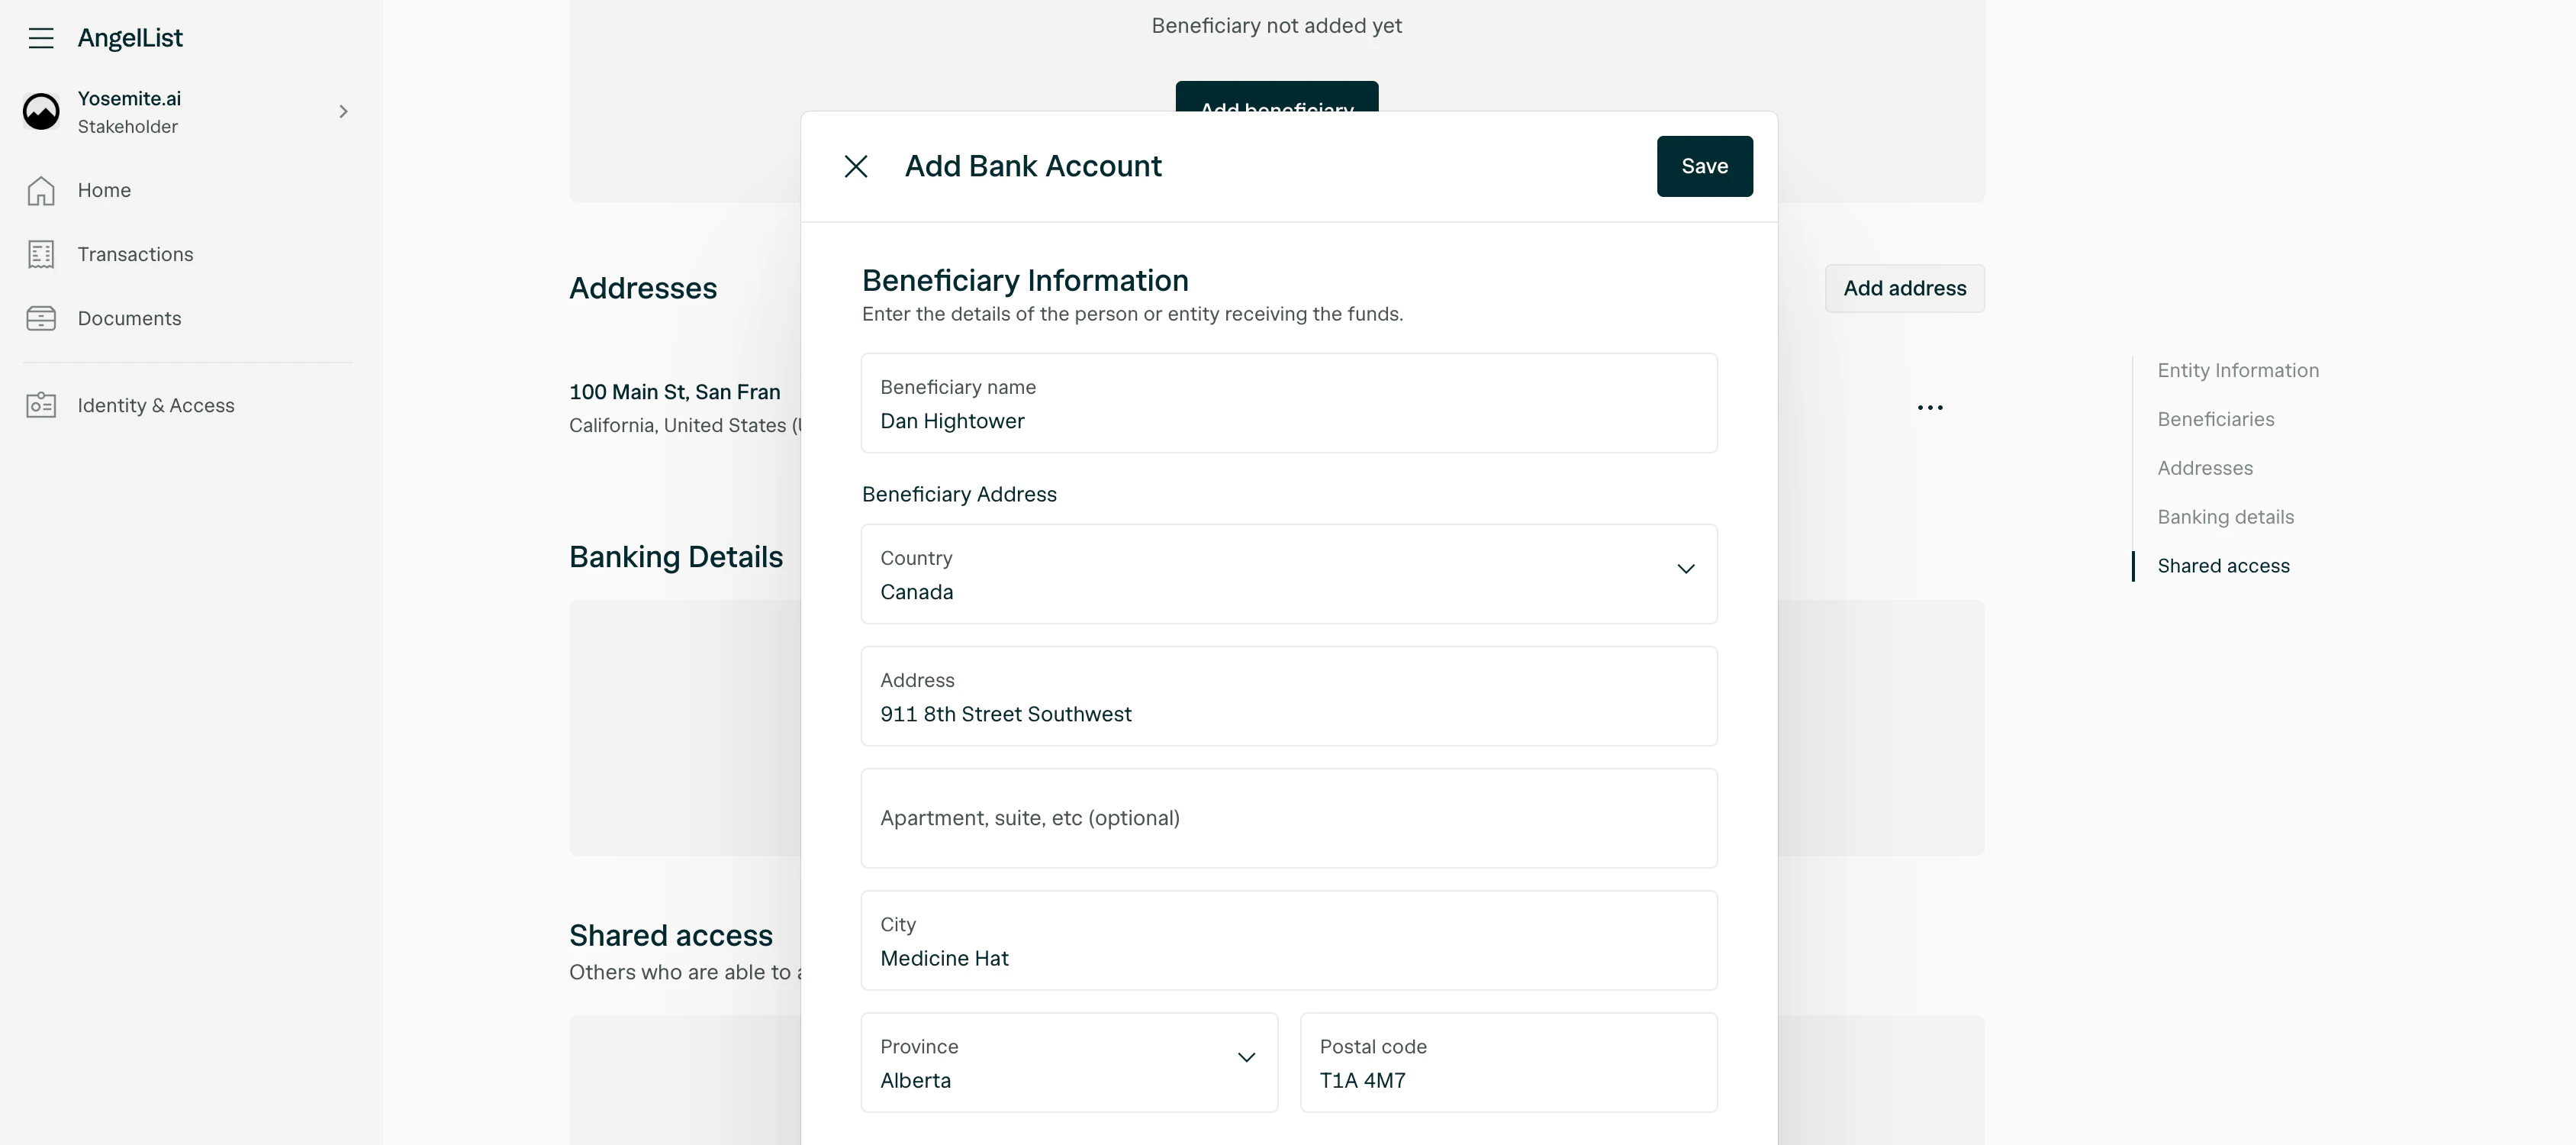Click the Add address button
Image resolution: width=2576 pixels, height=1145 pixels.
point(1904,288)
